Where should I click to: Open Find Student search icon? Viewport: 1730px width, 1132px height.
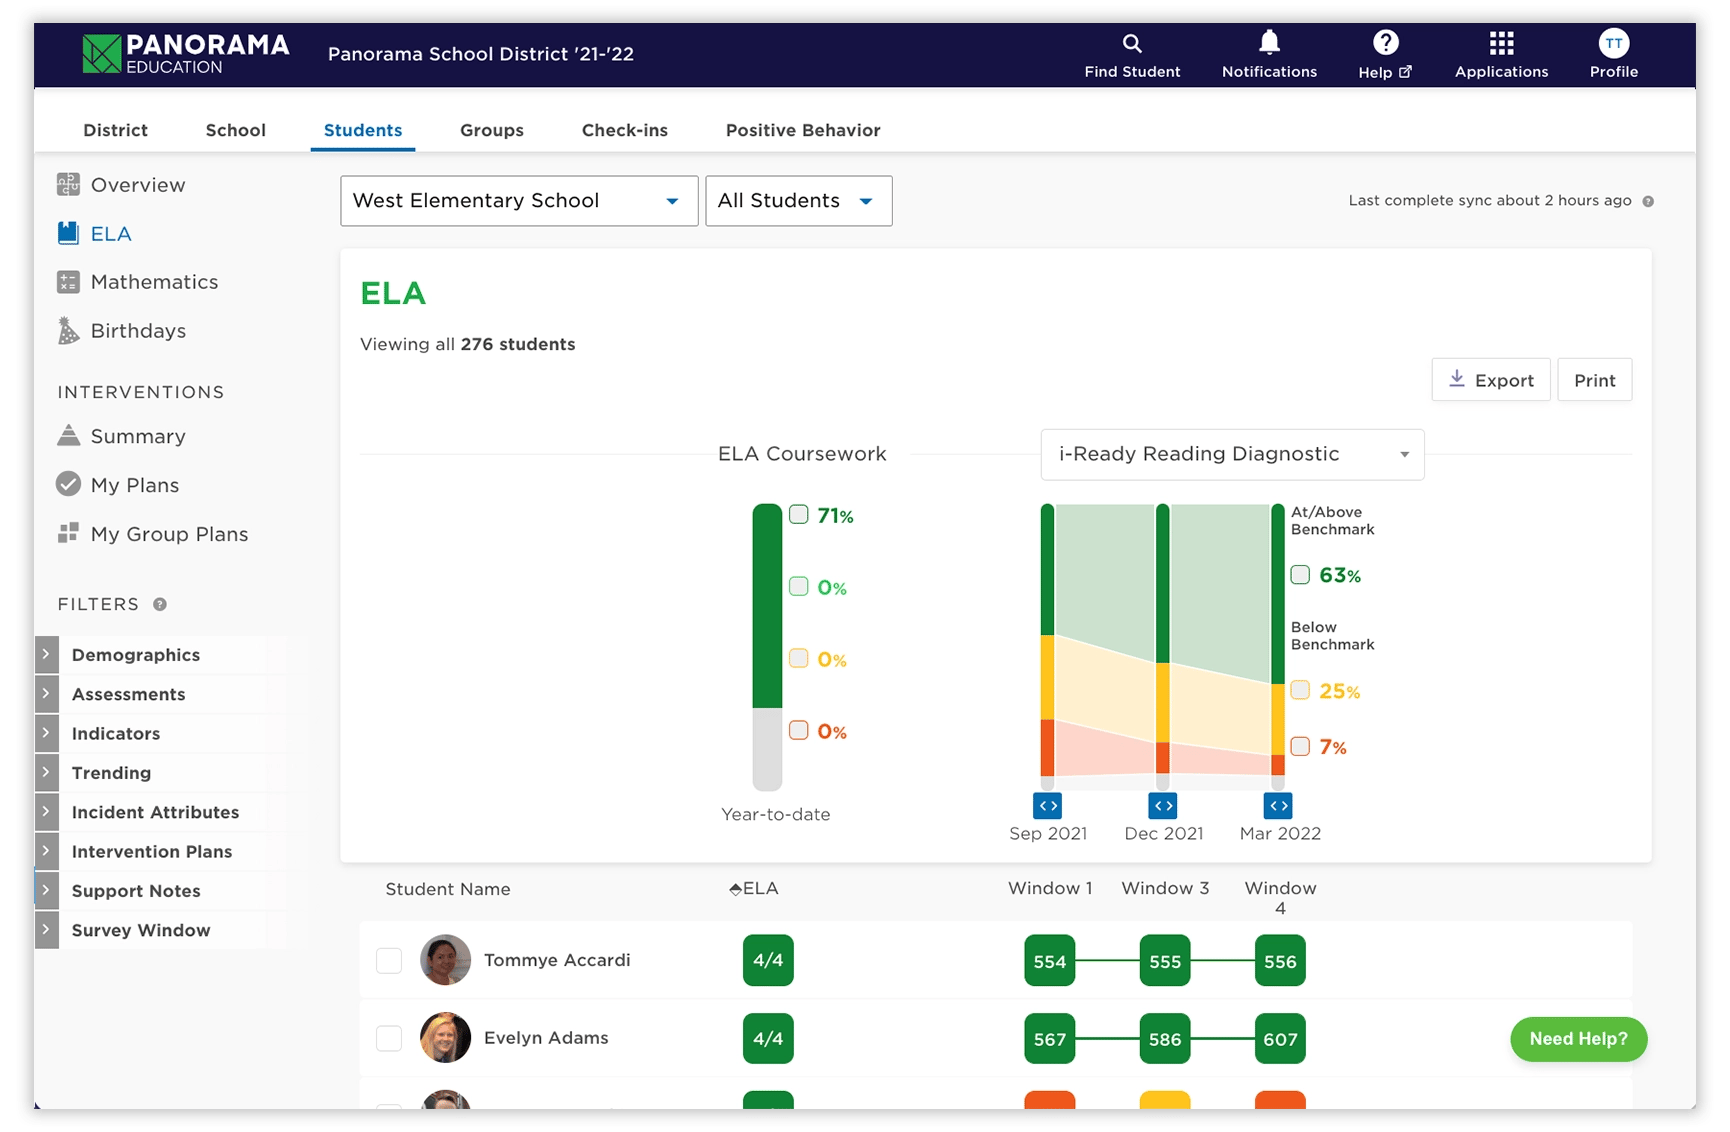pos(1132,43)
